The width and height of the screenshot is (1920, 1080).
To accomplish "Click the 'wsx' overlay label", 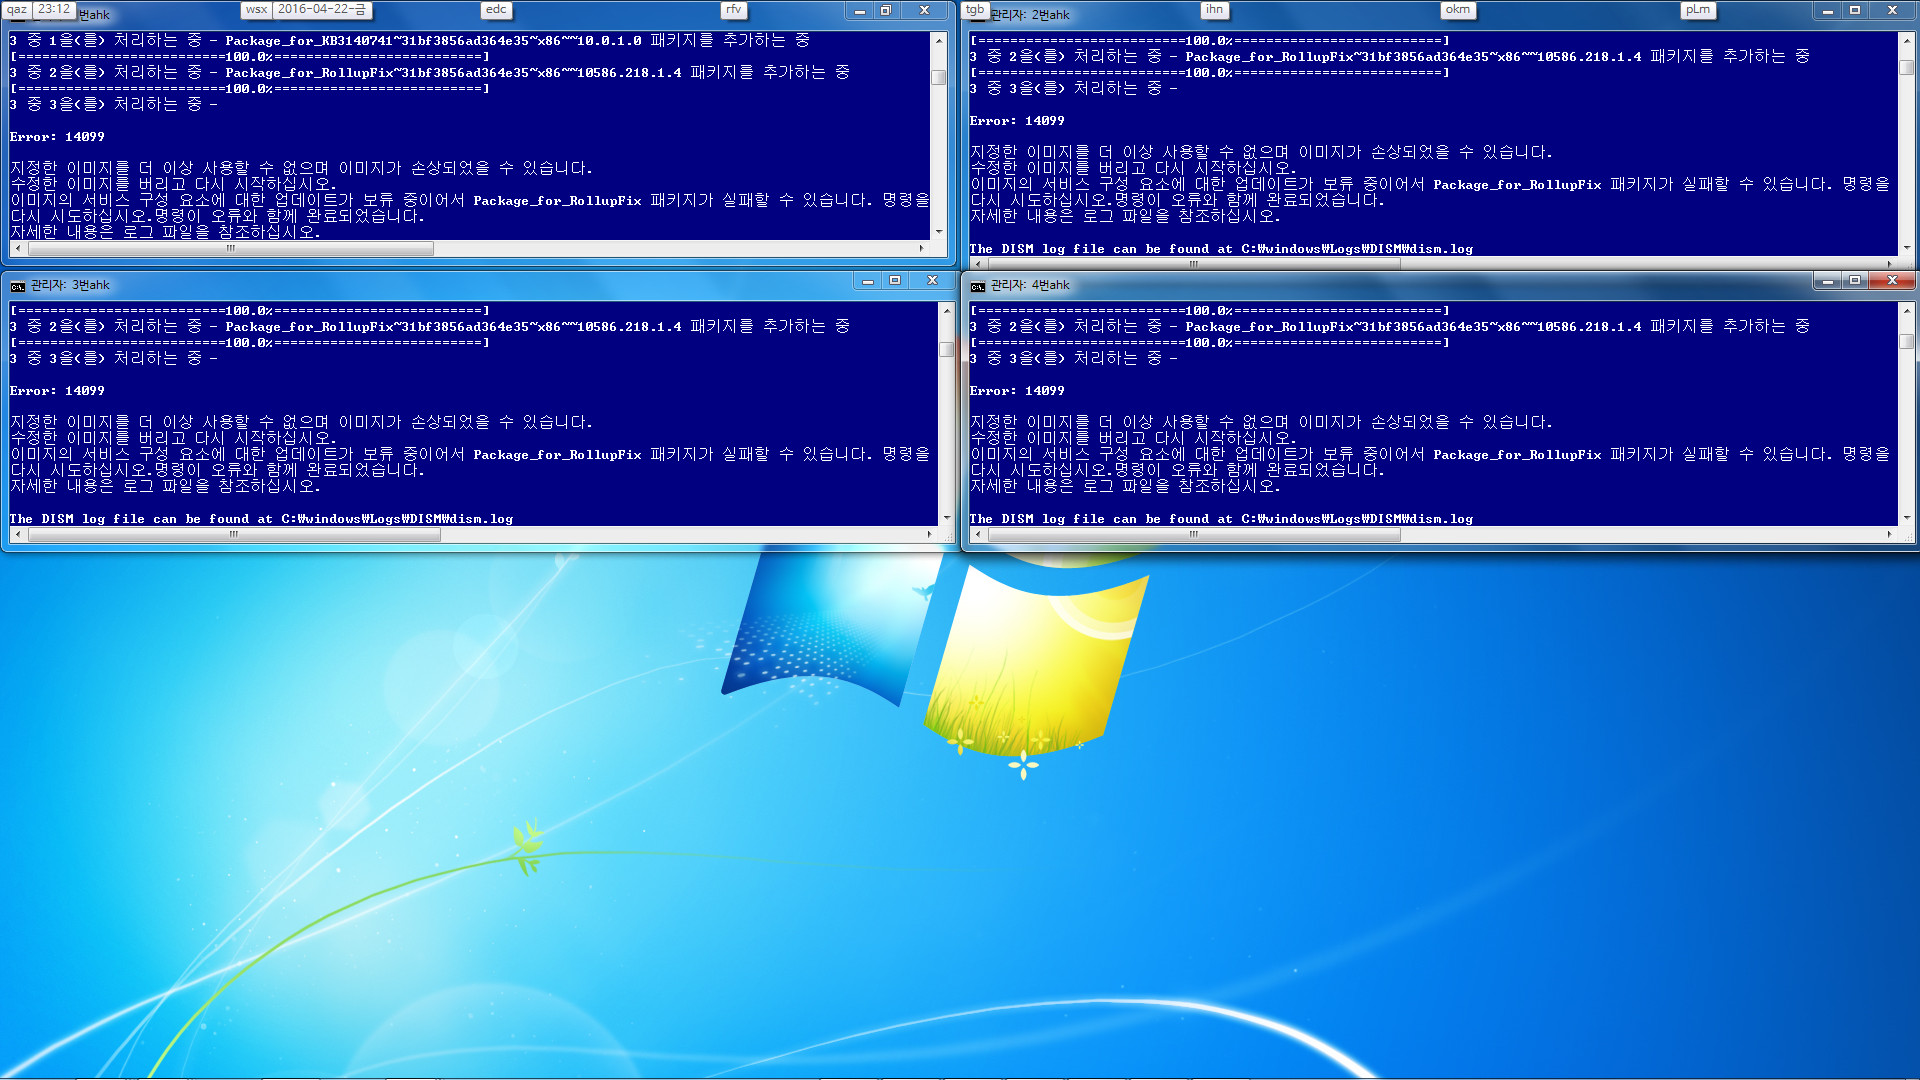I will click(x=257, y=9).
